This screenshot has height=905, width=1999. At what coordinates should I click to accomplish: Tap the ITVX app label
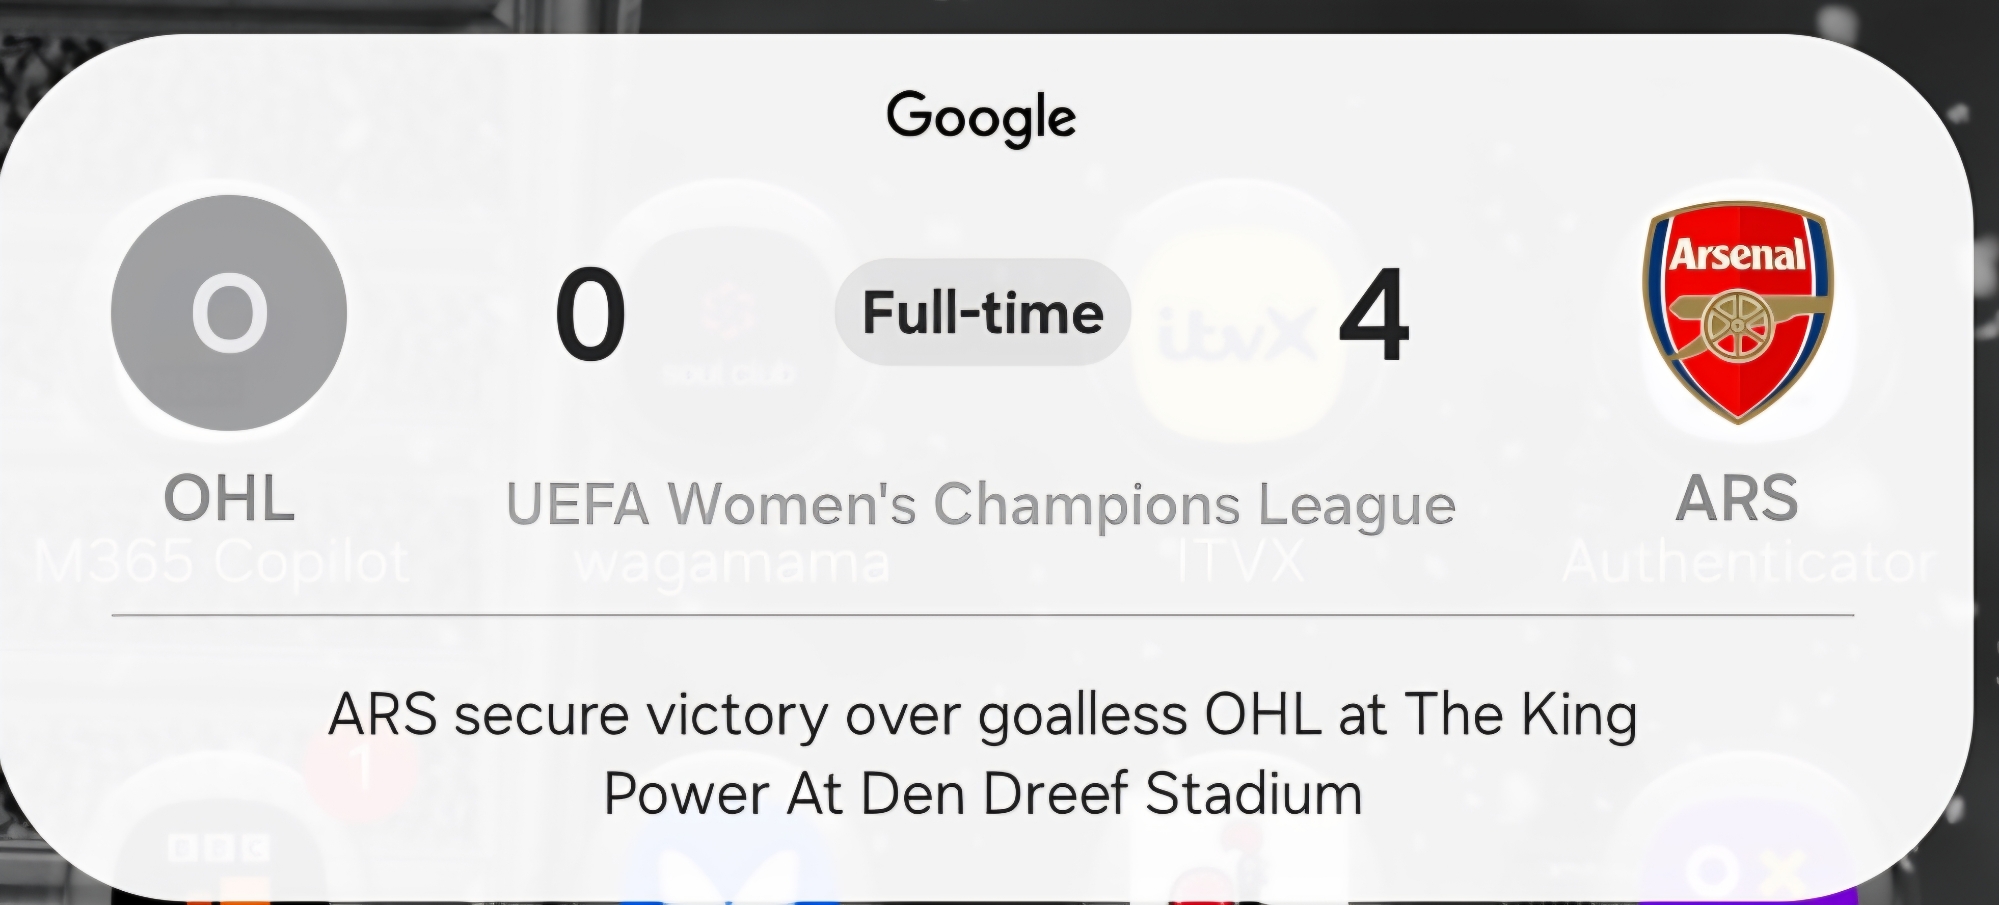[1240, 562]
